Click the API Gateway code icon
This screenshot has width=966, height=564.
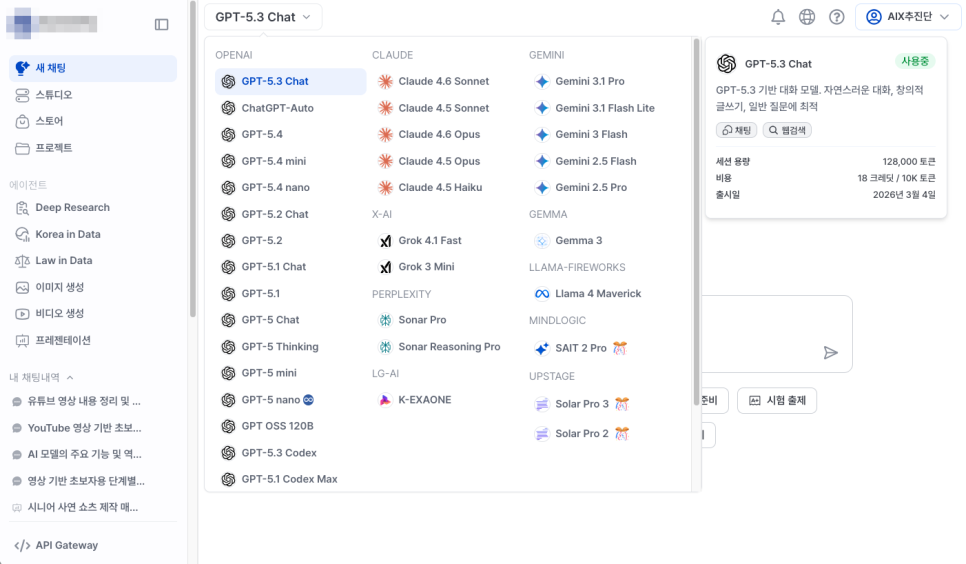[22, 546]
